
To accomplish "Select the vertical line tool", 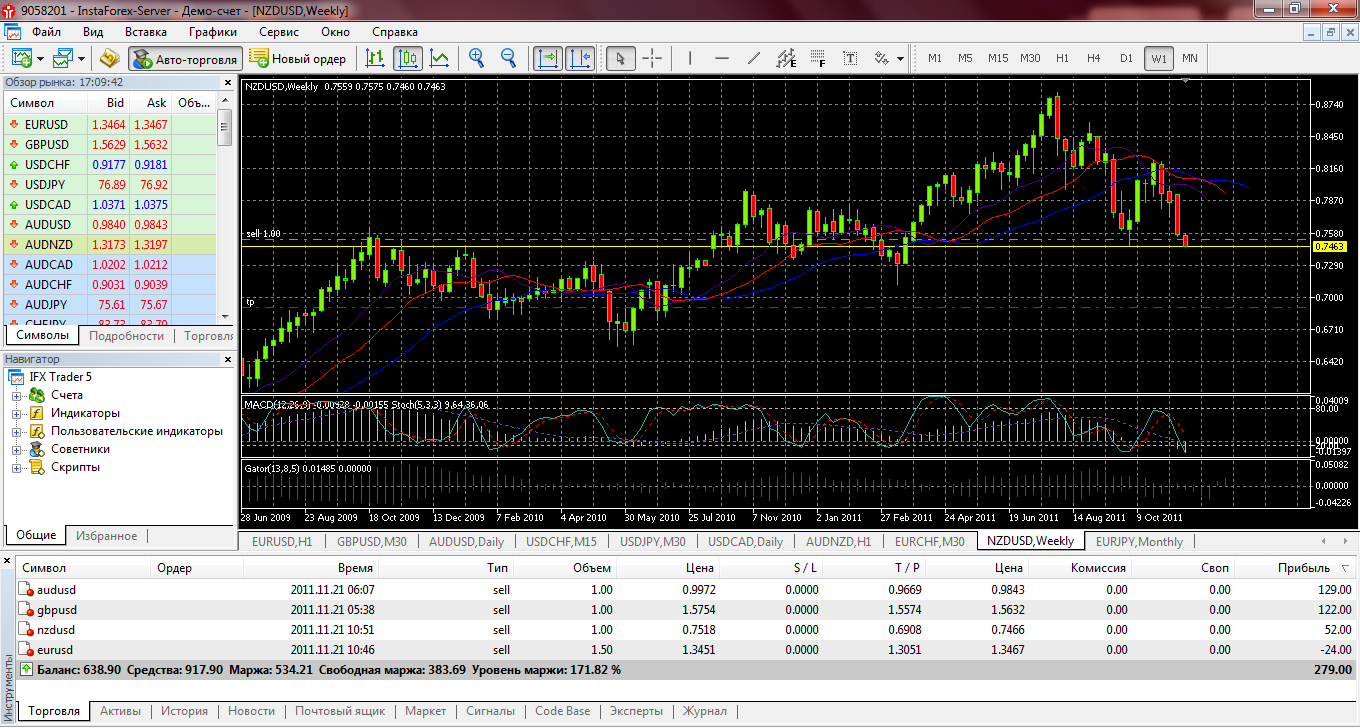I will point(689,58).
